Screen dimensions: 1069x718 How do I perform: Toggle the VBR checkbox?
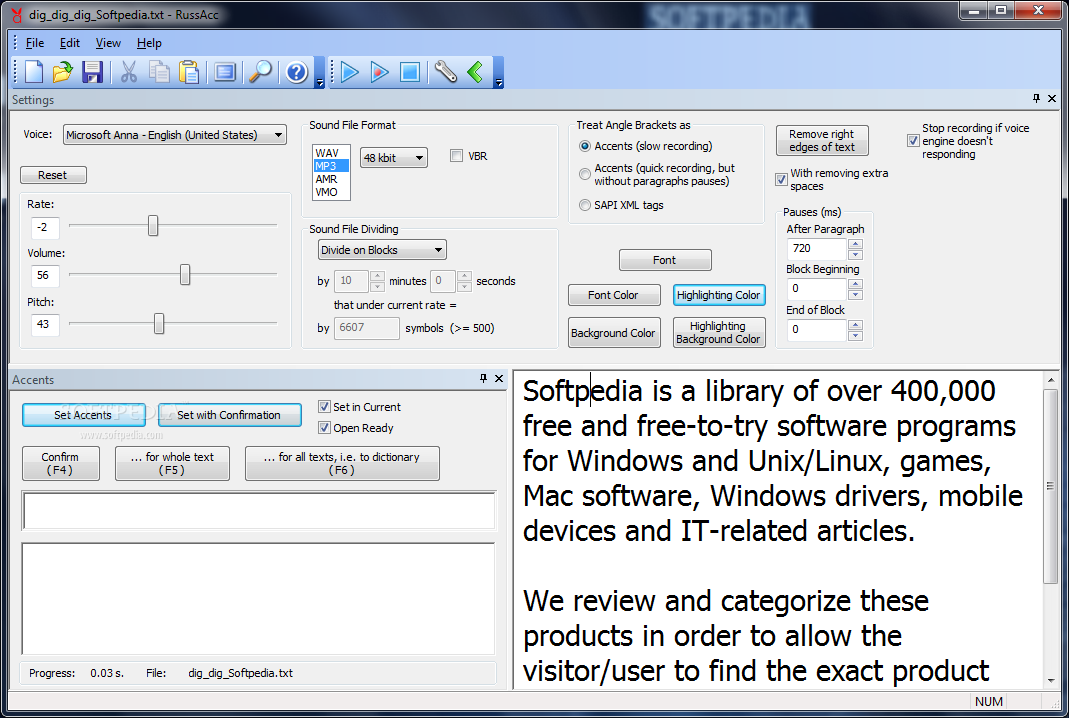456,156
